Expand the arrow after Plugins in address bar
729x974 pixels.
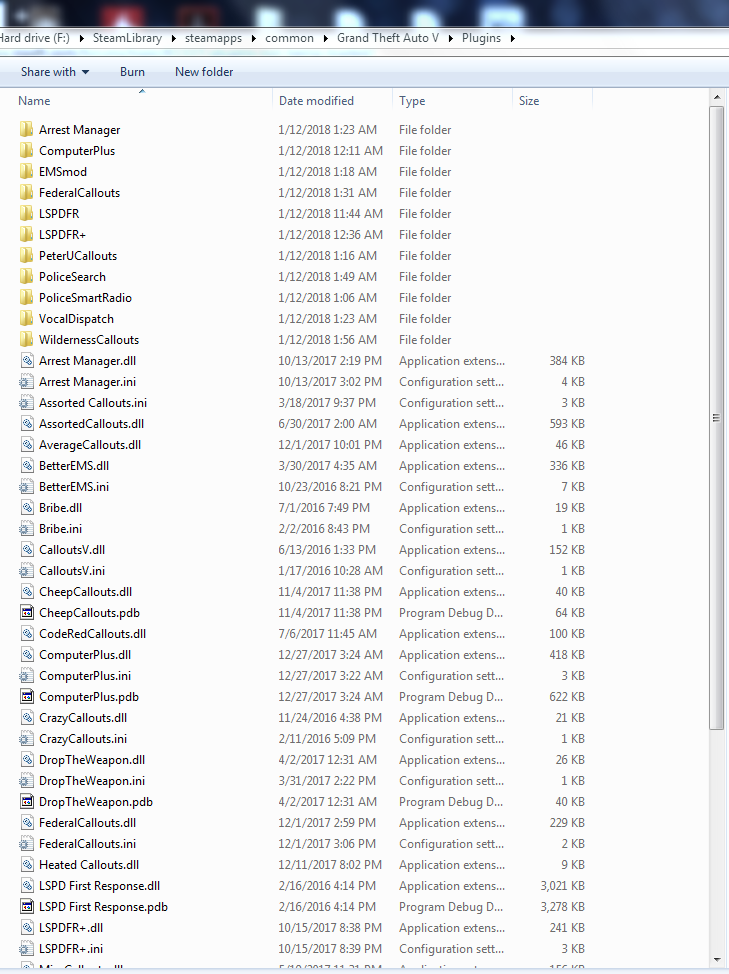(x=512, y=39)
